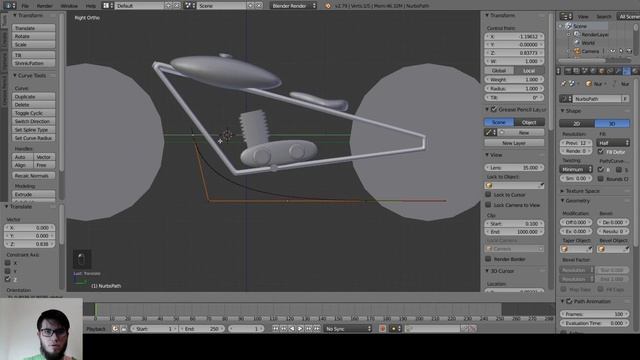Toggle the Path Animation checkbox
The height and width of the screenshot is (360, 640).
tap(569, 301)
